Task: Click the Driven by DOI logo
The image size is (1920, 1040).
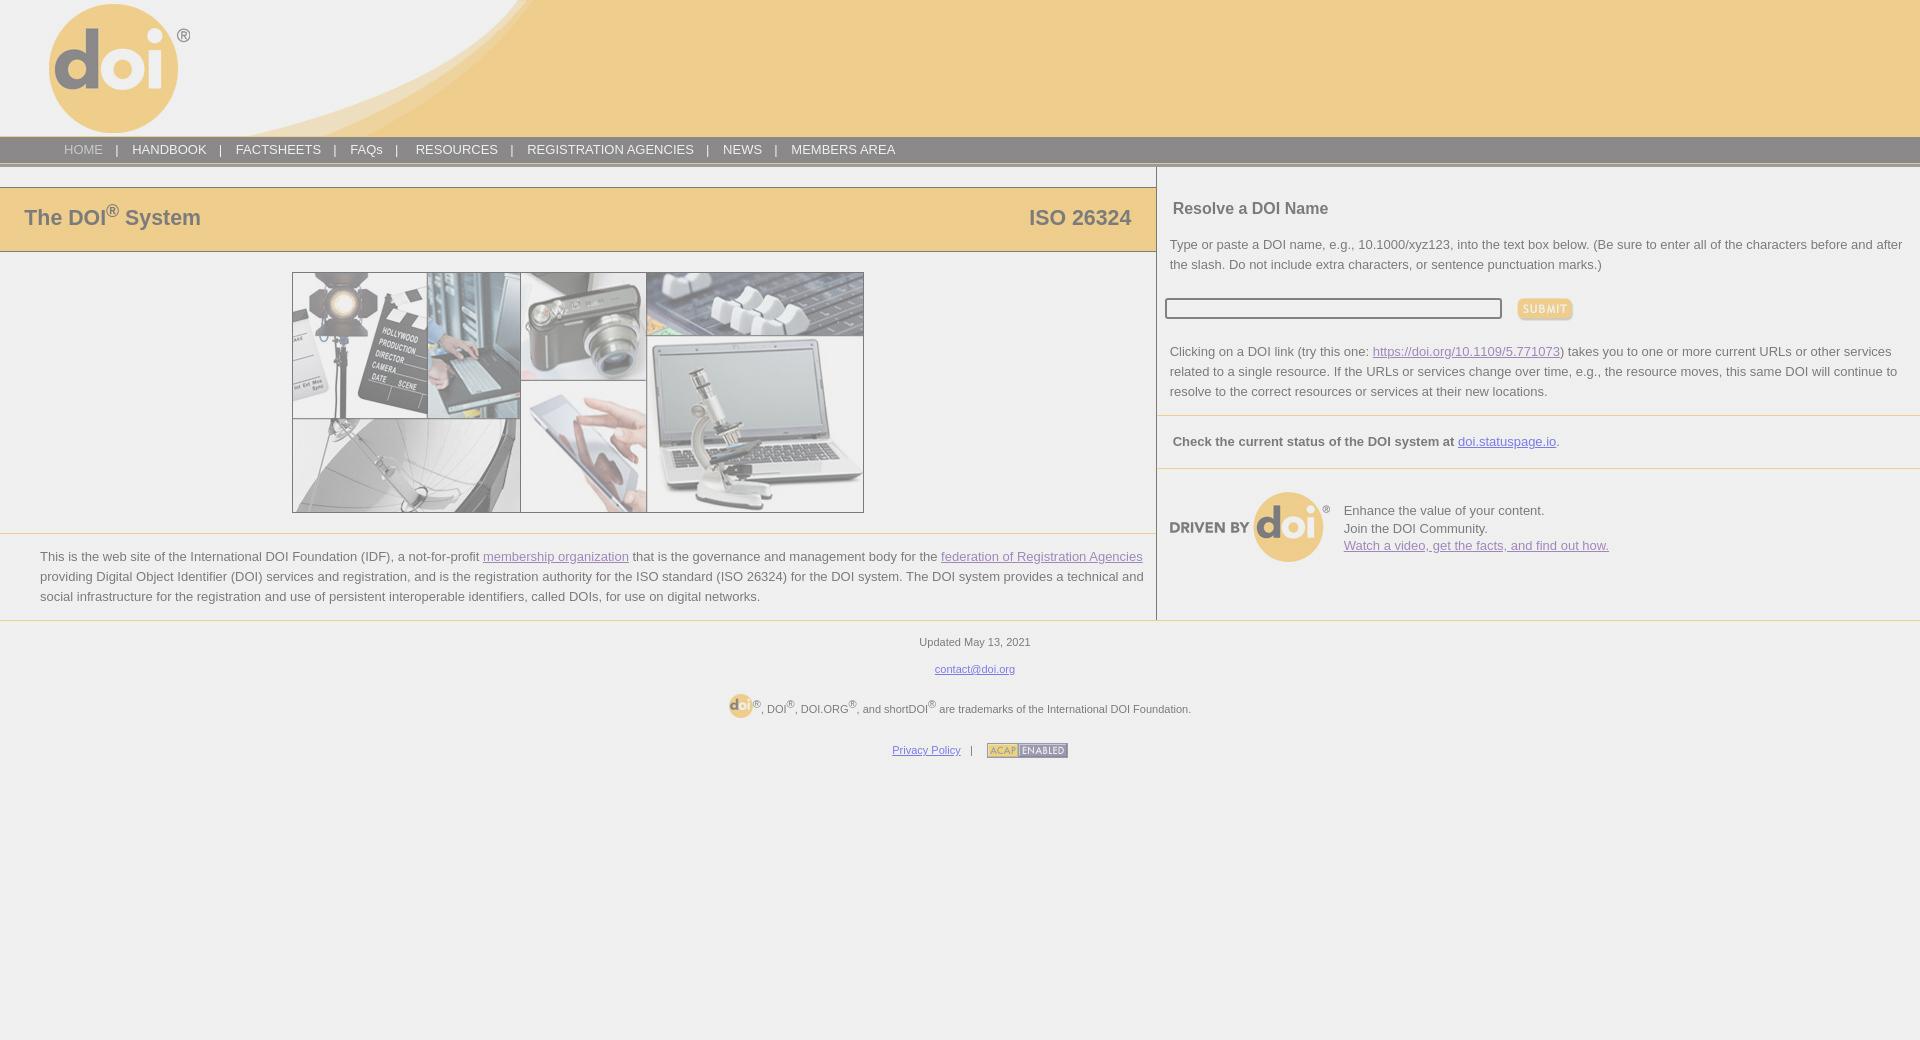Action: [1250, 527]
